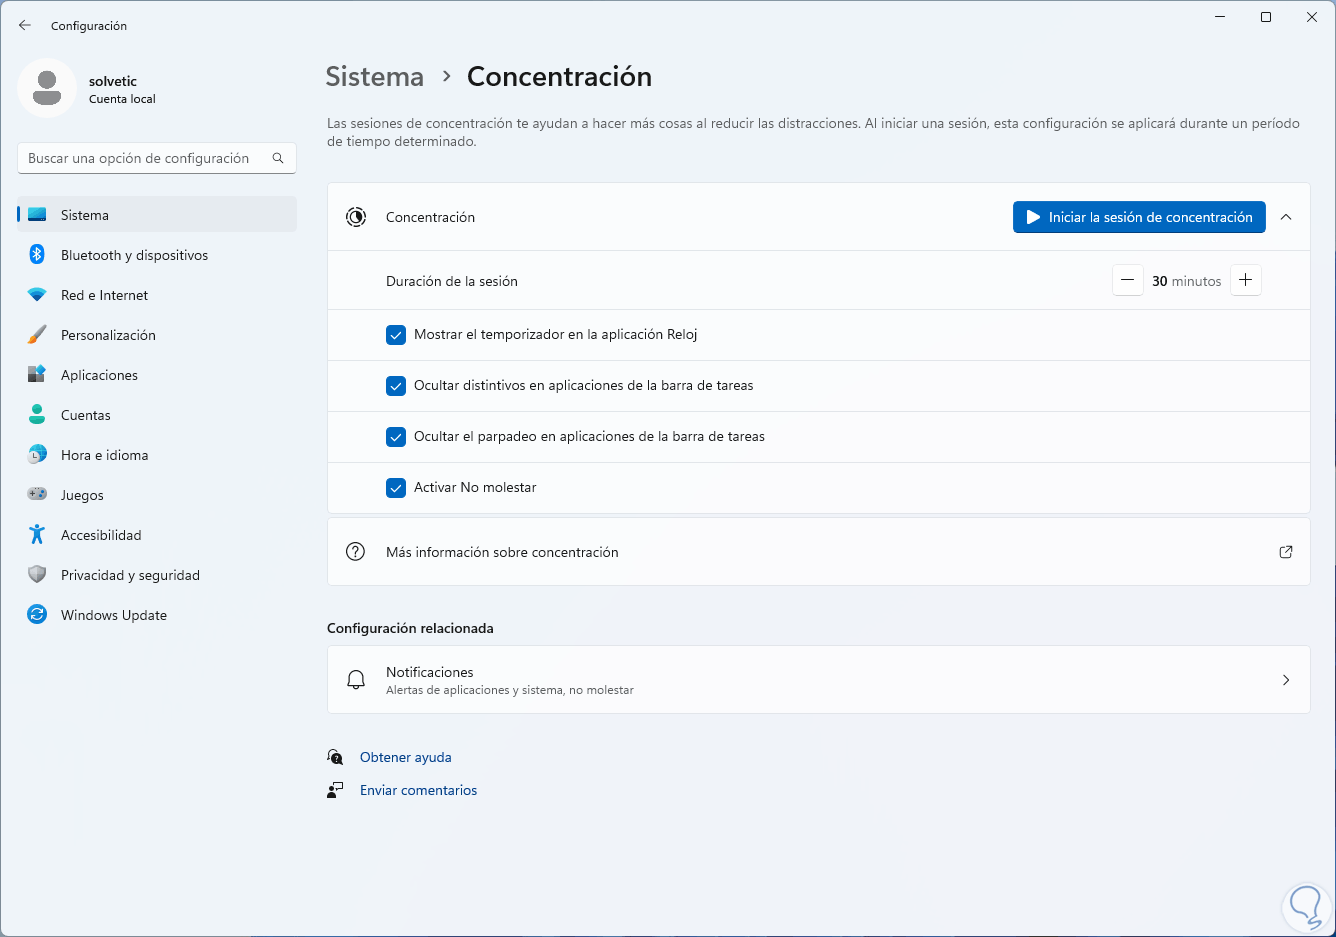Click the search magnifier icon
Screen dimensions: 1336x937
tap(278, 158)
